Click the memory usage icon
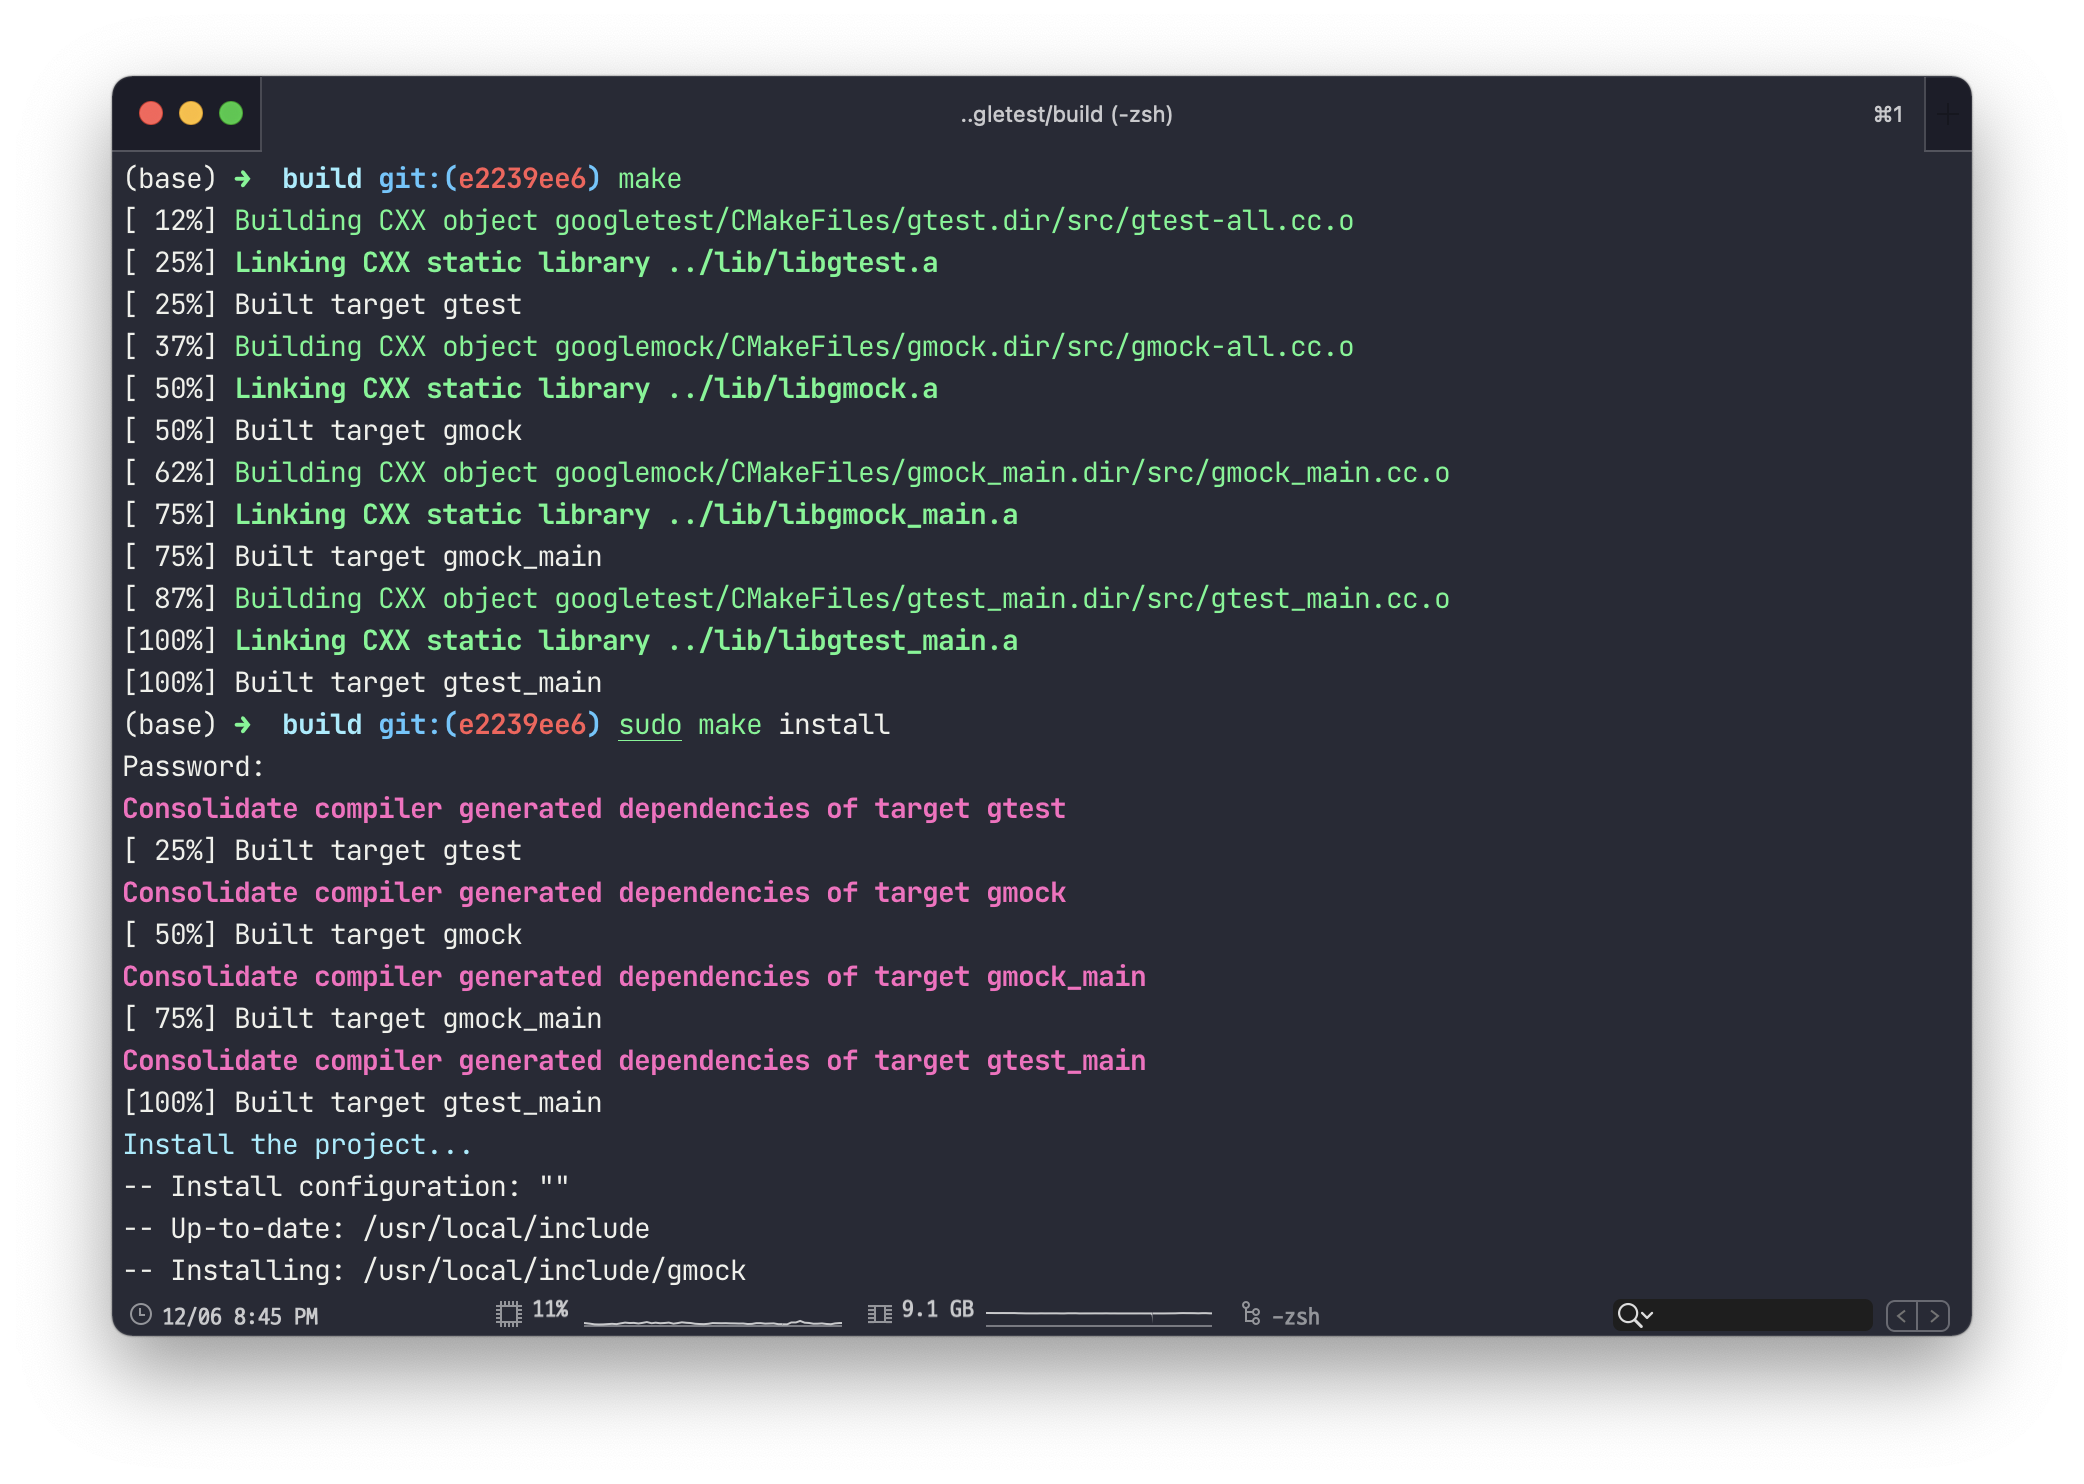 (x=879, y=1313)
